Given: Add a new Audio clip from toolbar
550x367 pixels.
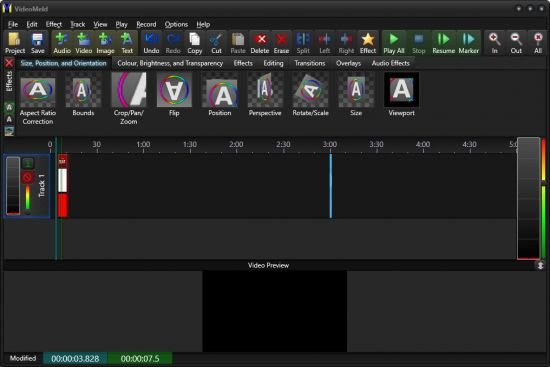Looking at the screenshot, I should [62, 43].
